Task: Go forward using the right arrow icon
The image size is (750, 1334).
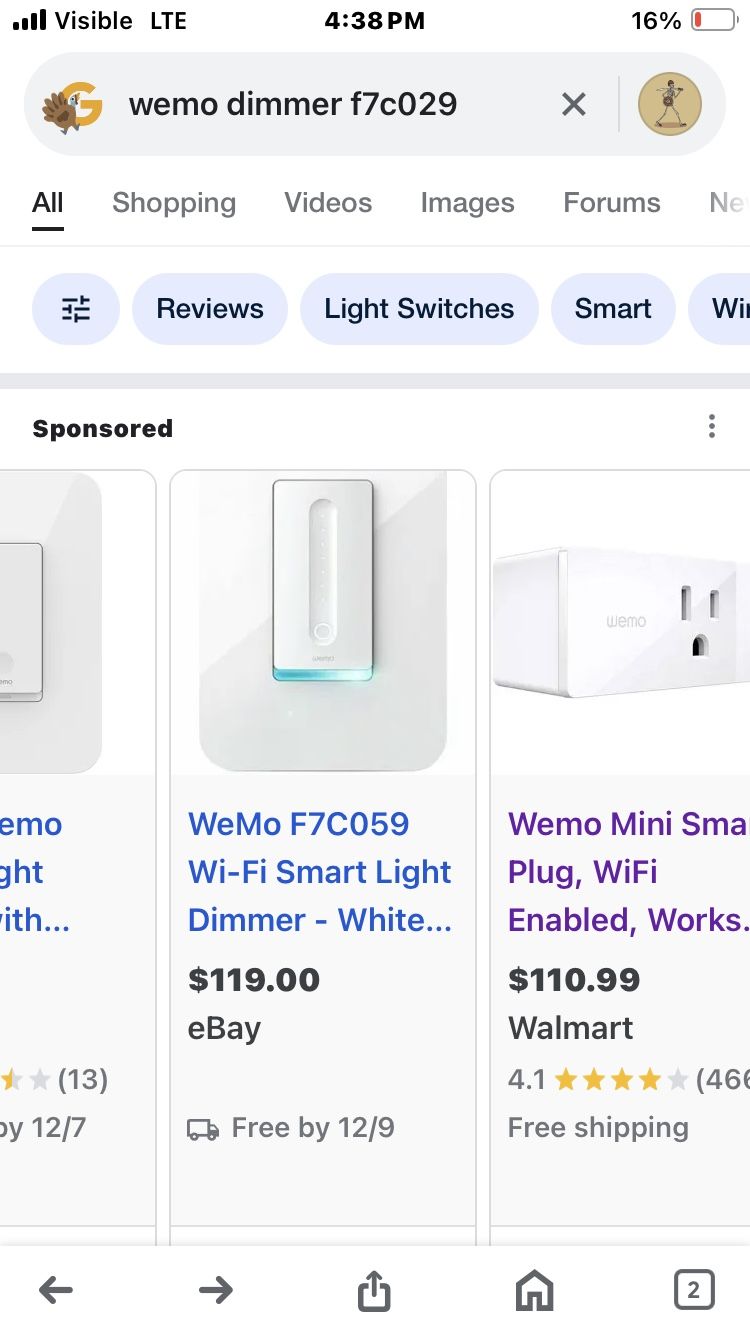Action: (216, 1290)
